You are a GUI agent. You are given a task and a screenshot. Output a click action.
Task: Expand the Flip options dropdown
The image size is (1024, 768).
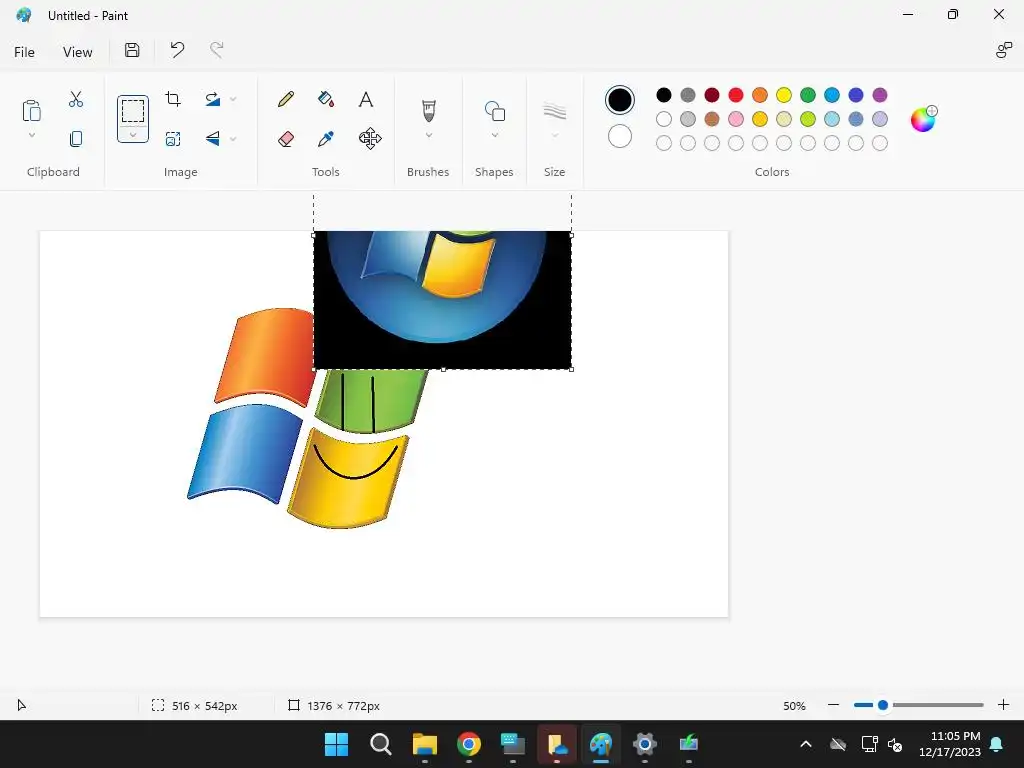coord(233,138)
